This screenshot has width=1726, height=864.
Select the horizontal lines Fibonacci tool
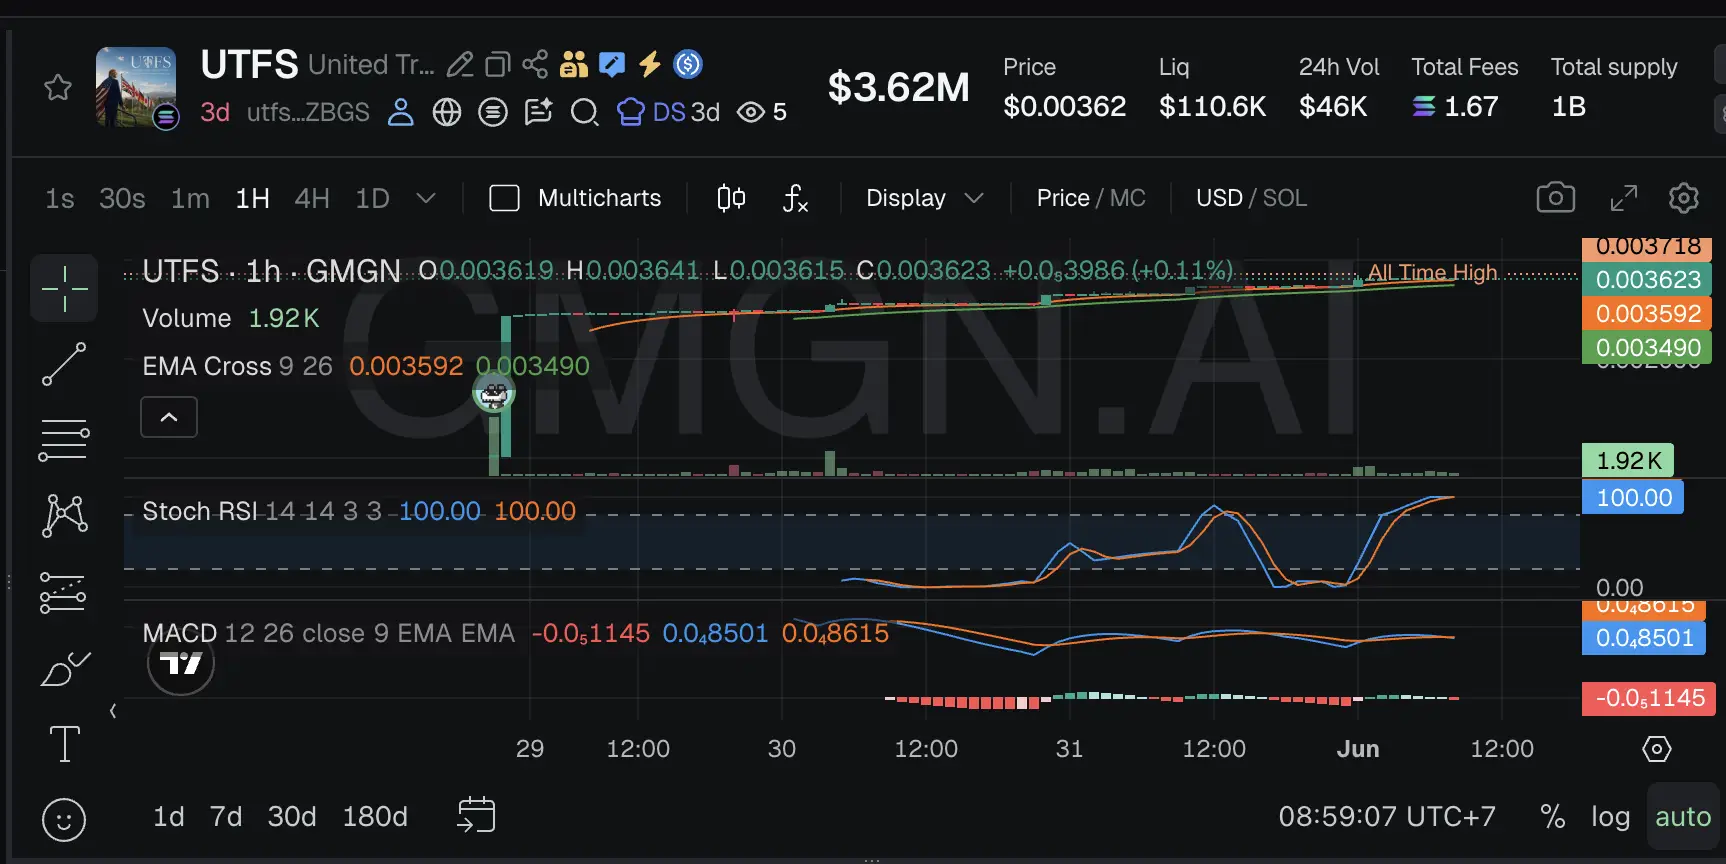pyautogui.click(x=64, y=440)
